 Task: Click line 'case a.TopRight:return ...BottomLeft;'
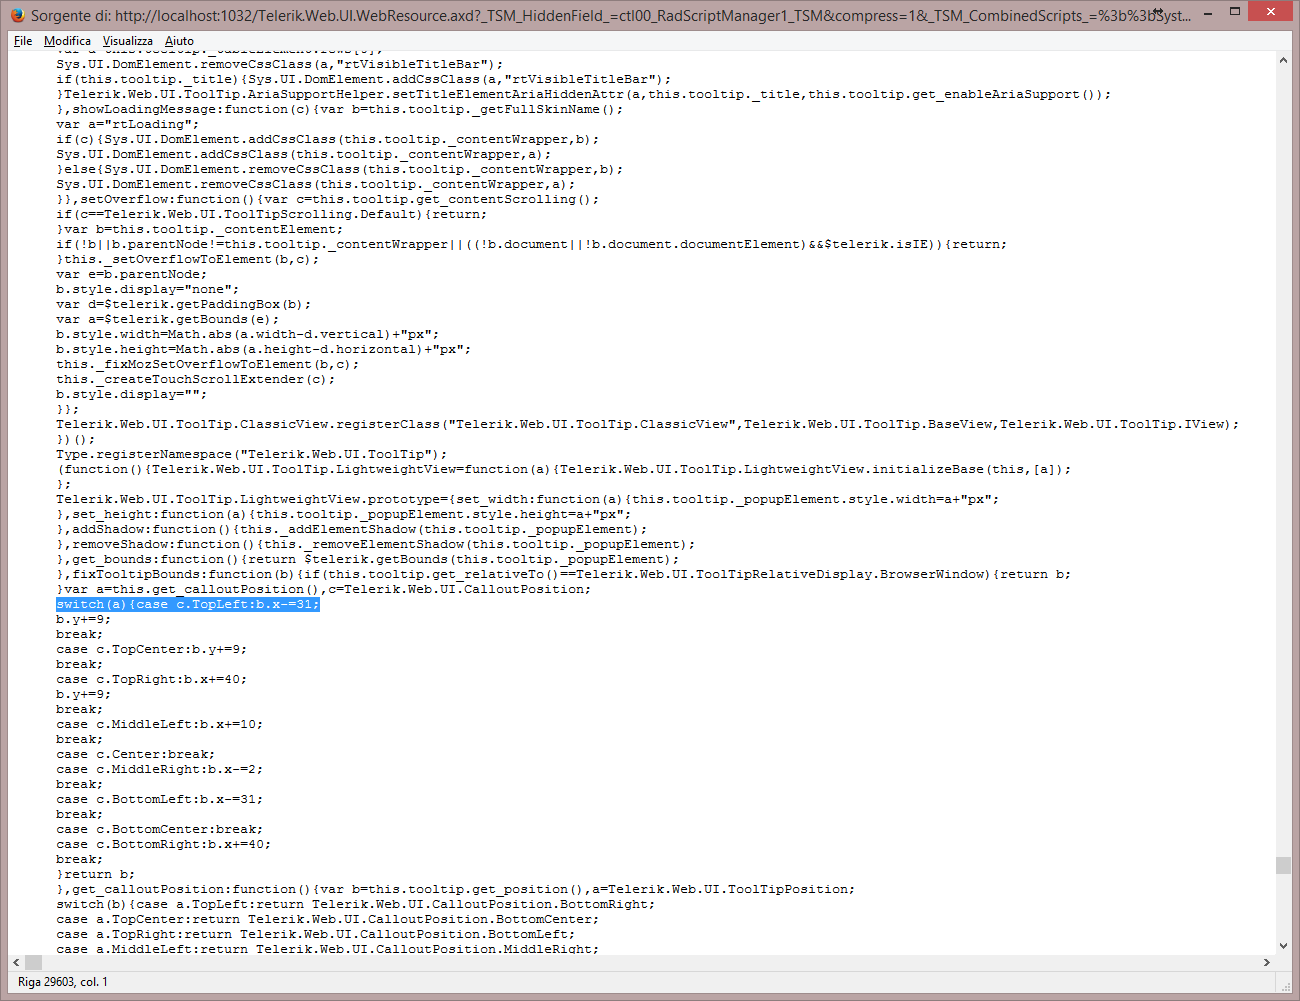pyautogui.click(x=315, y=935)
